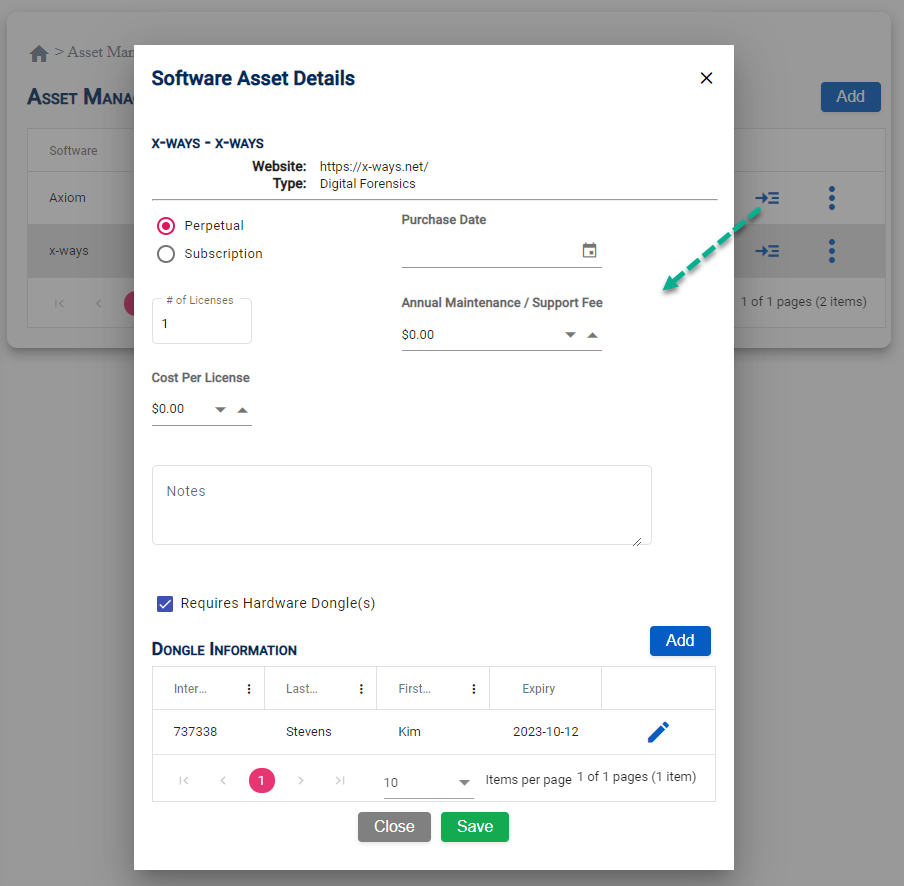Open x-ways row three-dot menu
Viewport: 904px width, 886px height.
(x=831, y=251)
